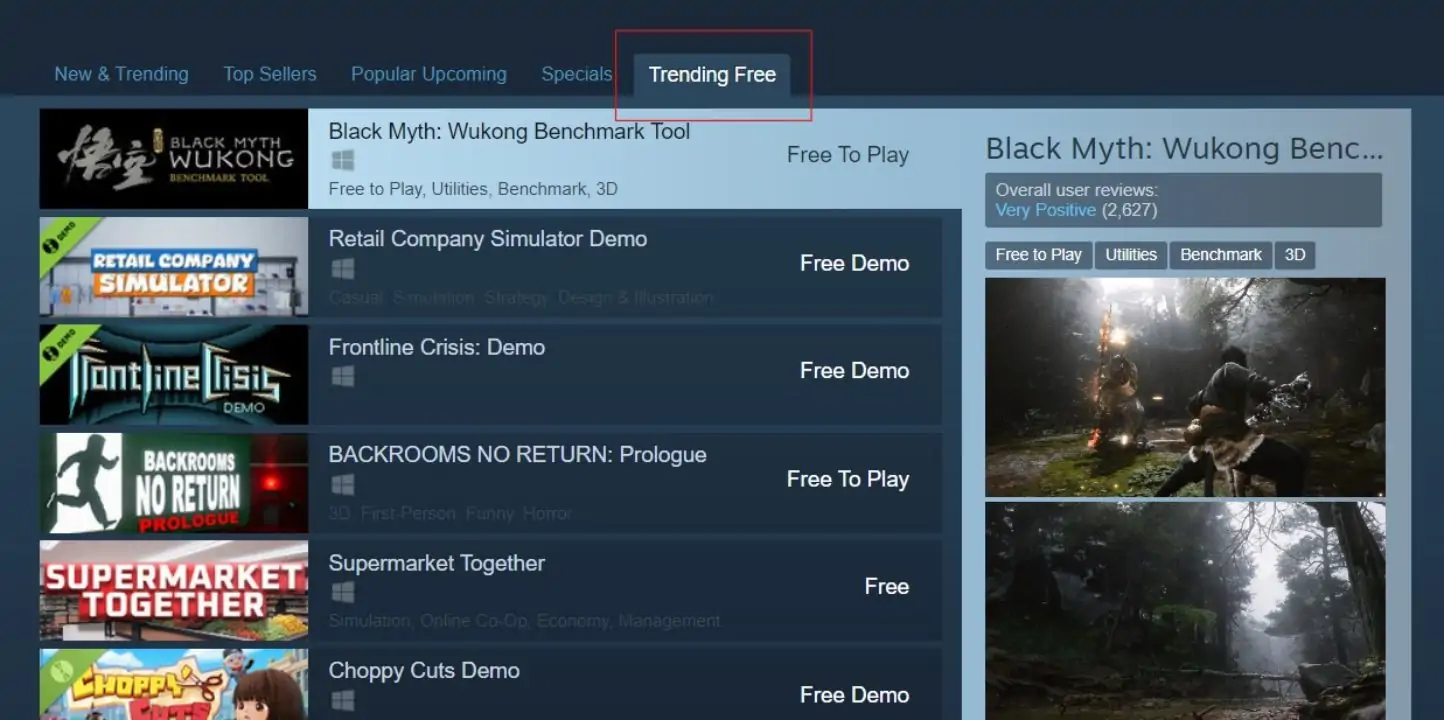1444x720 pixels.
Task: Open the Top Sellers tab
Action: (269, 74)
